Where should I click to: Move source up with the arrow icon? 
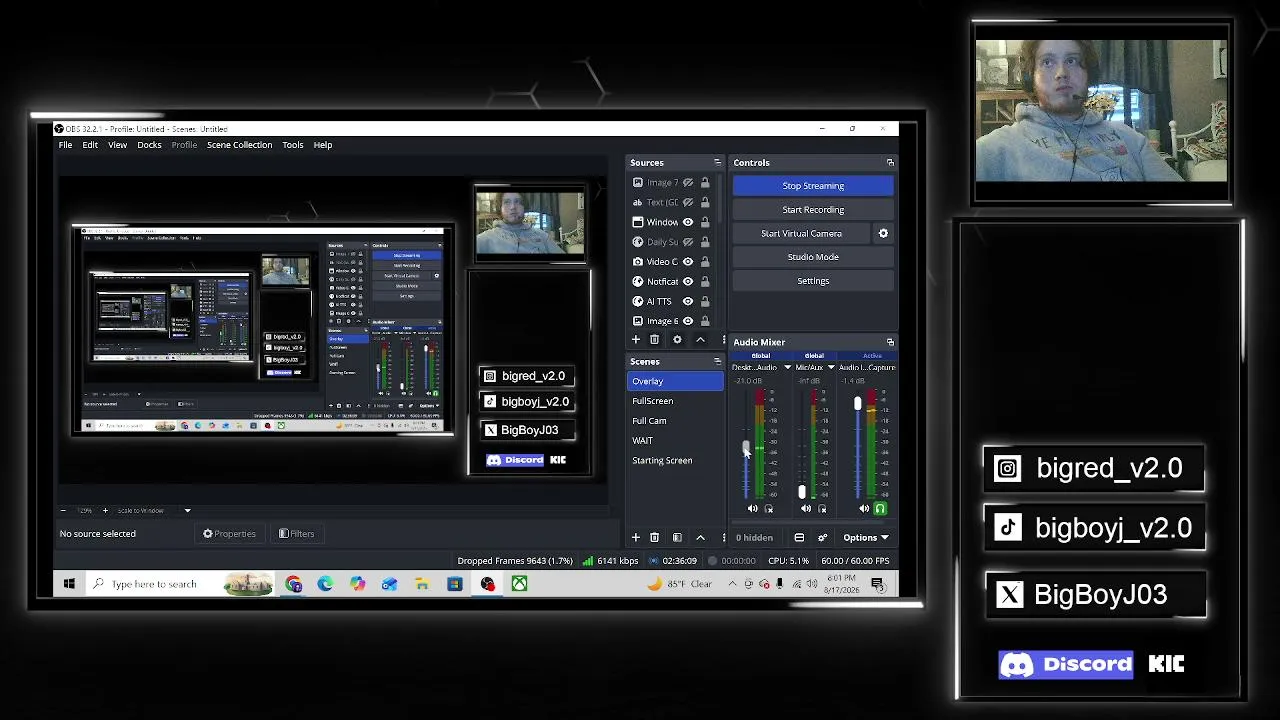pyautogui.click(x=700, y=340)
